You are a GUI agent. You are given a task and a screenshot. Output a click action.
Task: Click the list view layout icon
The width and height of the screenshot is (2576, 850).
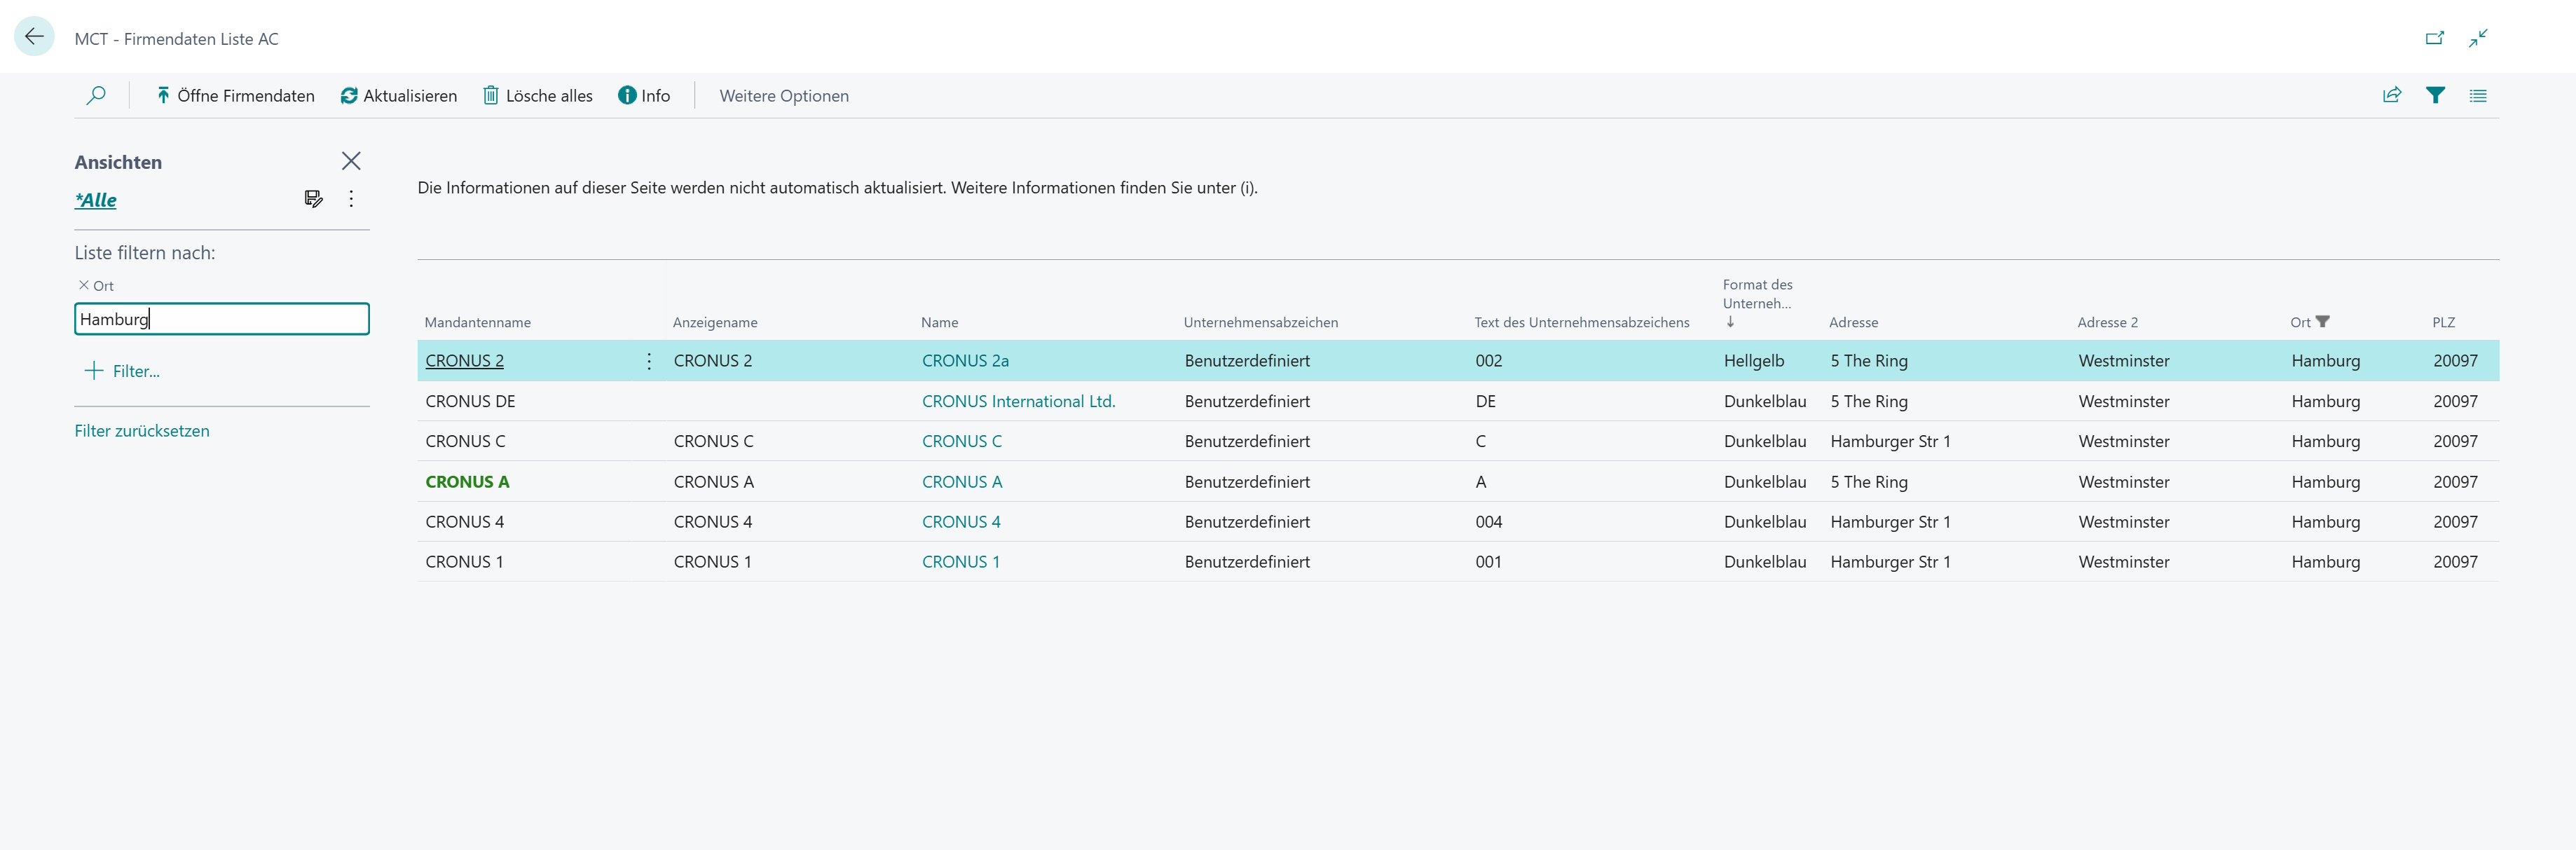coord(2478,95)
